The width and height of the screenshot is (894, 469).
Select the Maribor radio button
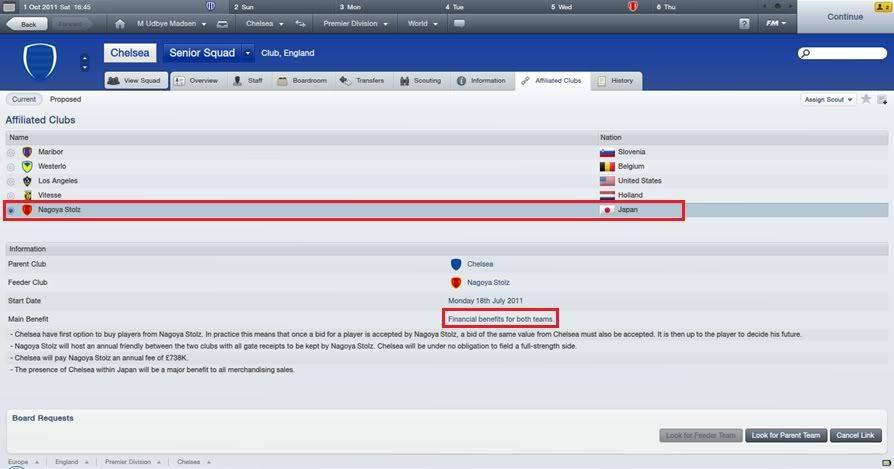click(11, 153)
